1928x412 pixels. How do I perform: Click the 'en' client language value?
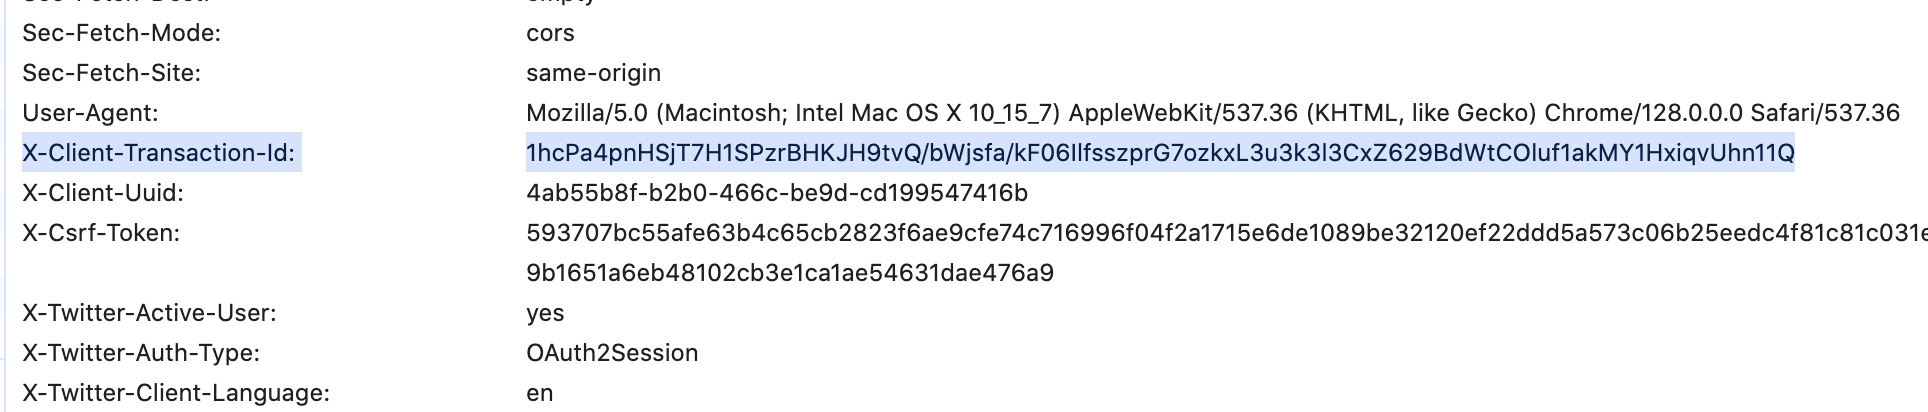coord(540,393)
